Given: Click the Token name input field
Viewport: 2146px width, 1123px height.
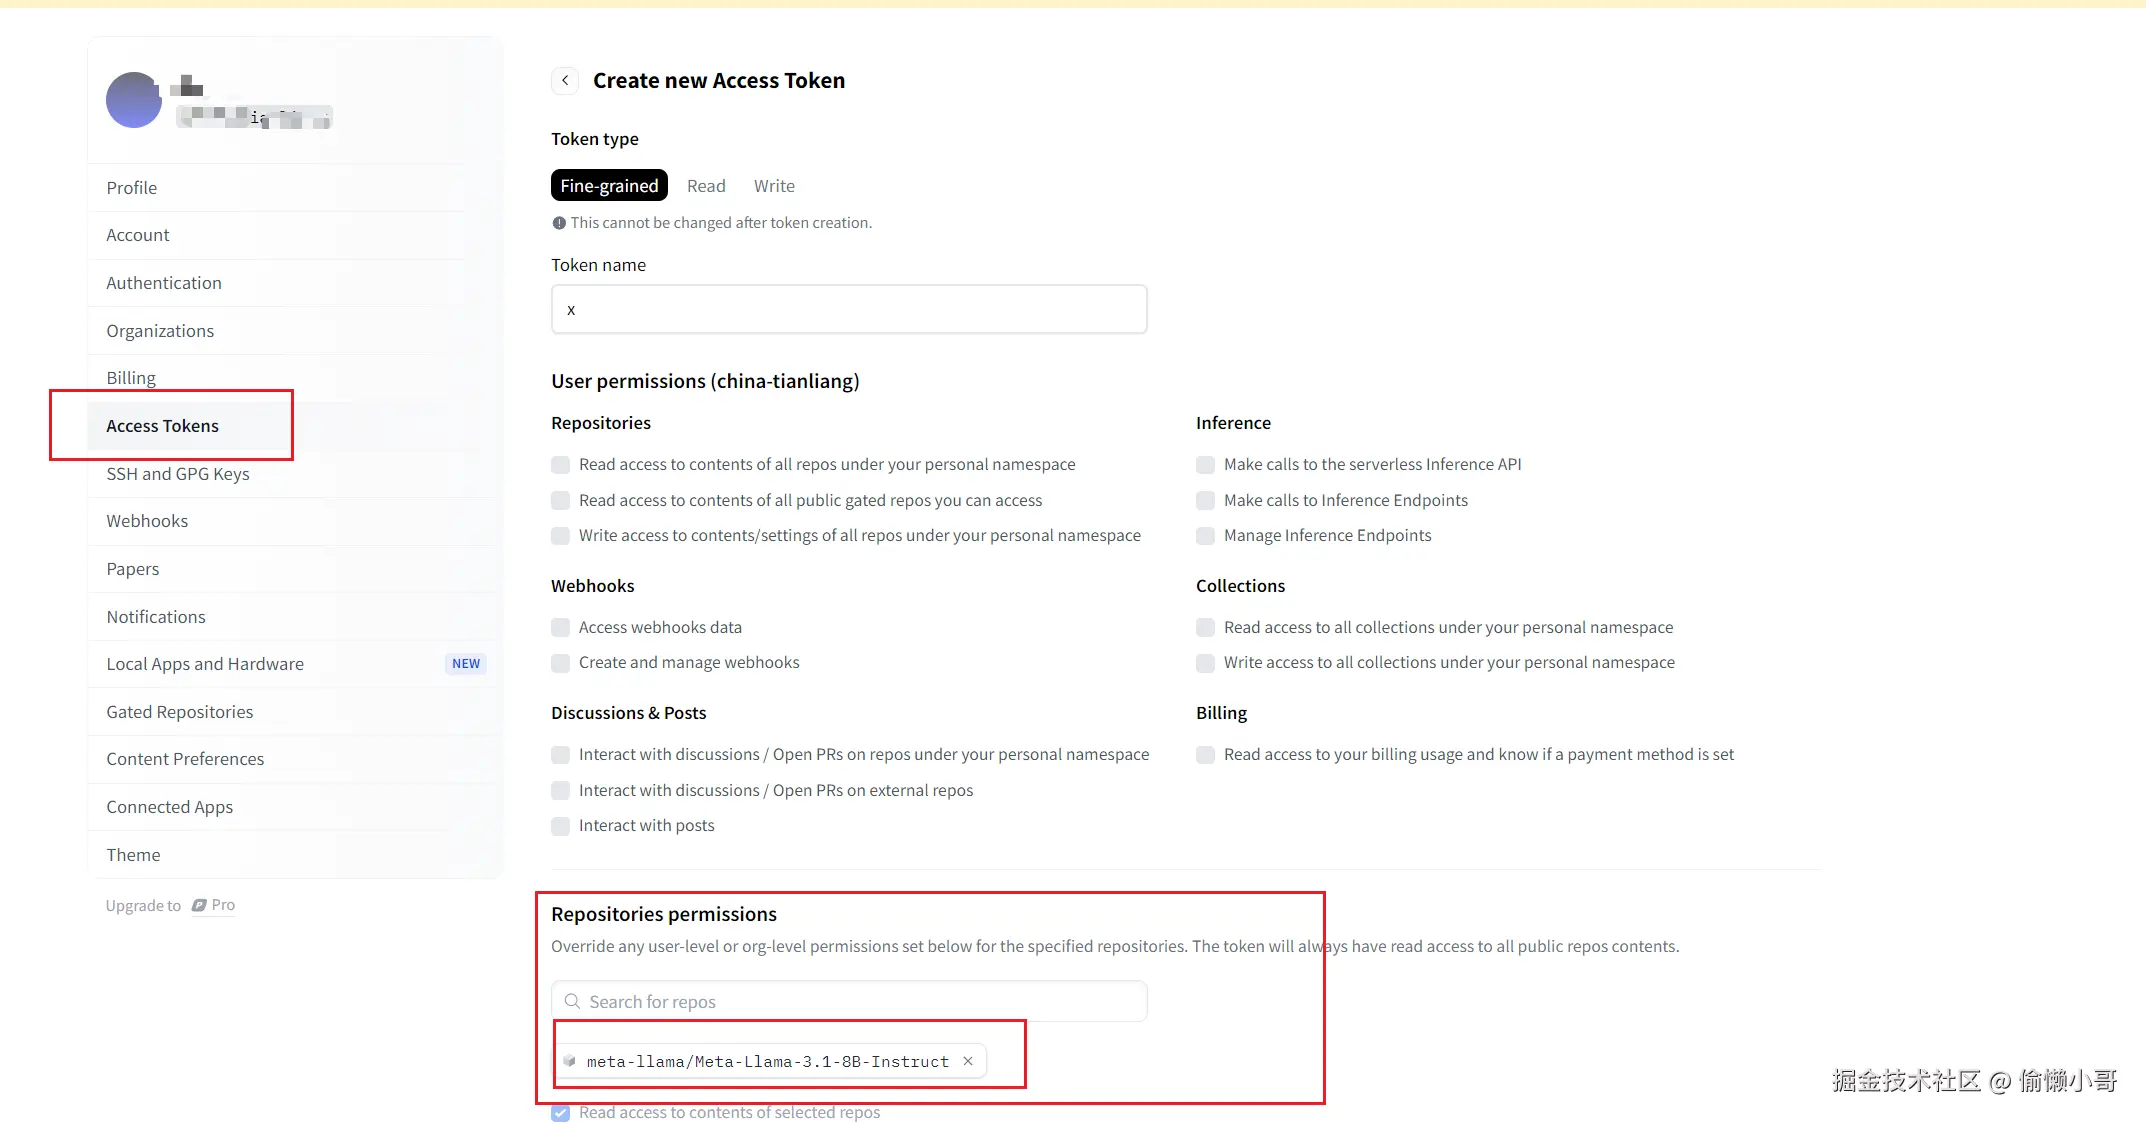Looking at the screenshot, I should (x=848, y=310).
